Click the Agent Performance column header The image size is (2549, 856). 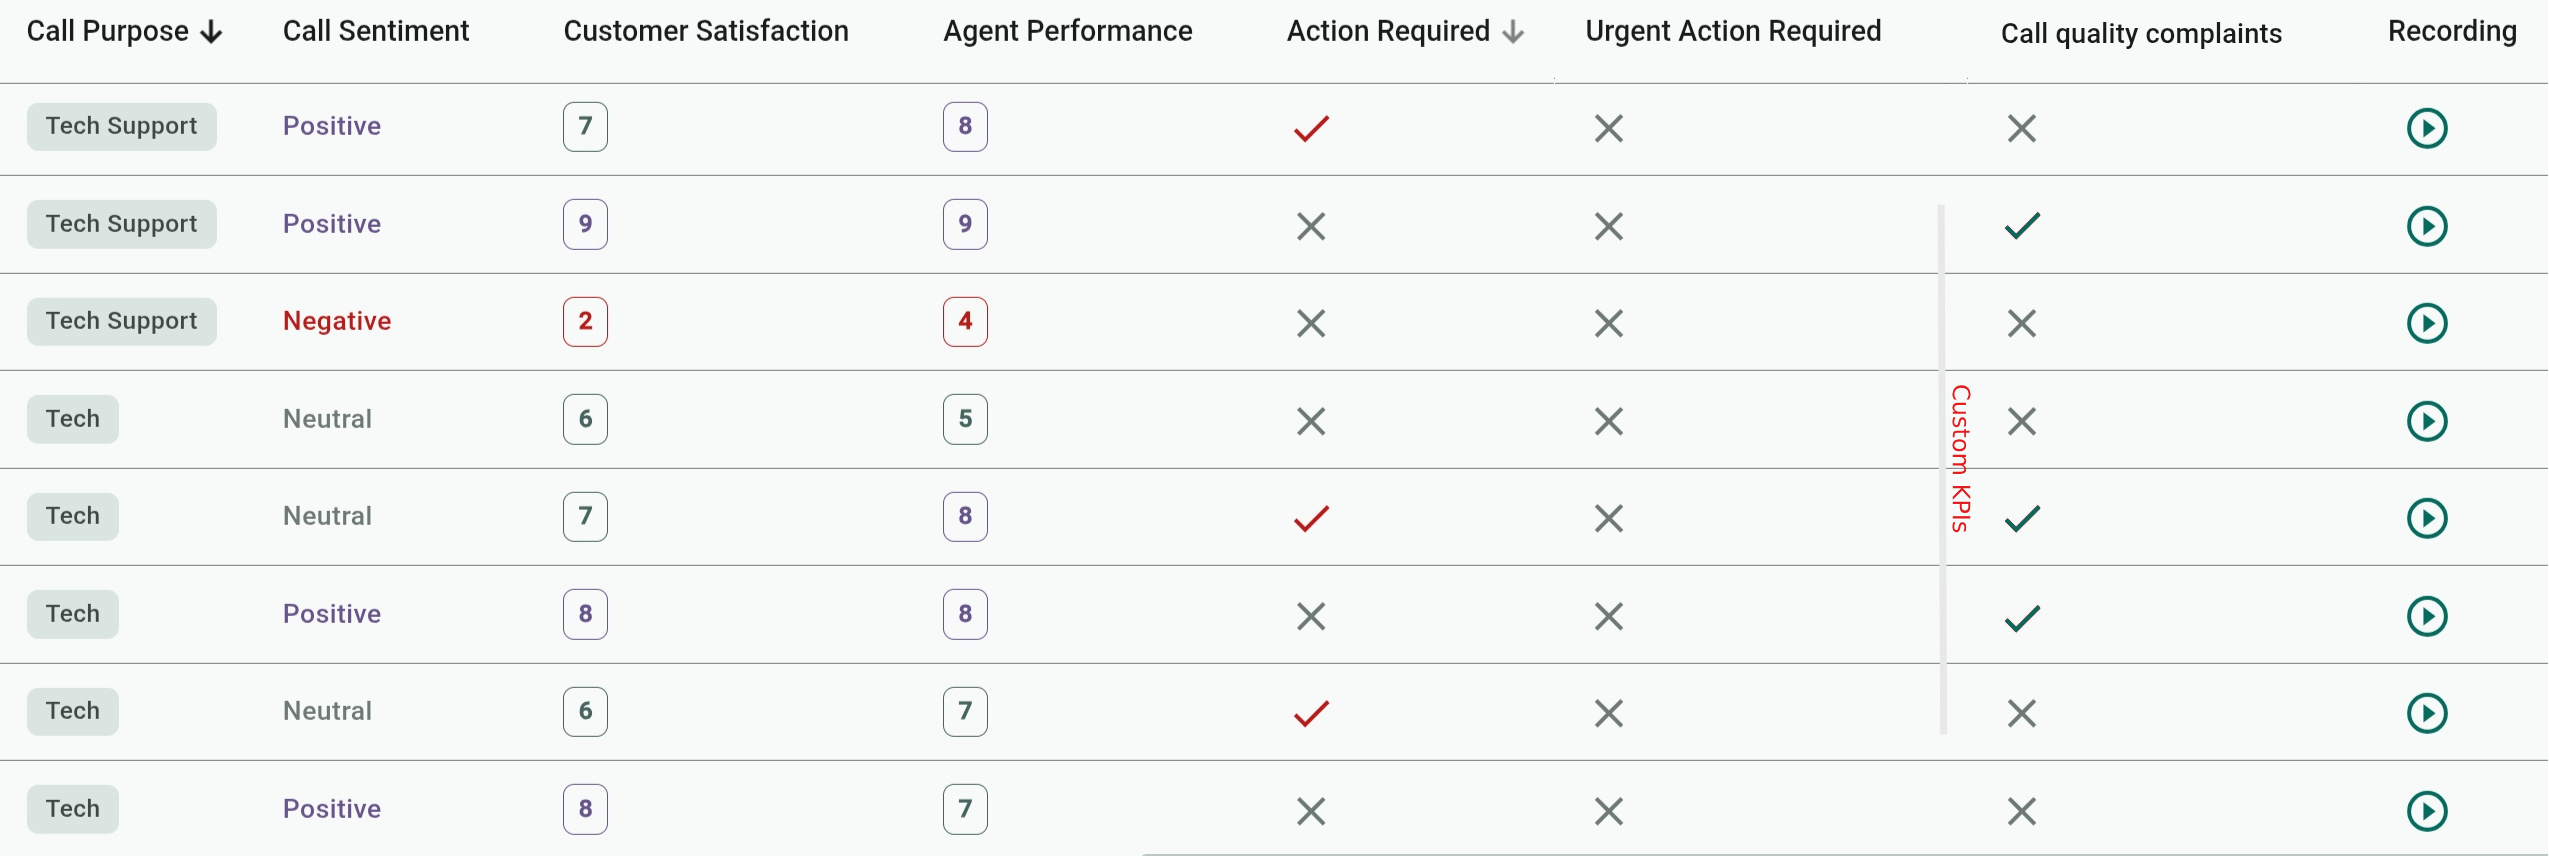click(1067, 32)
